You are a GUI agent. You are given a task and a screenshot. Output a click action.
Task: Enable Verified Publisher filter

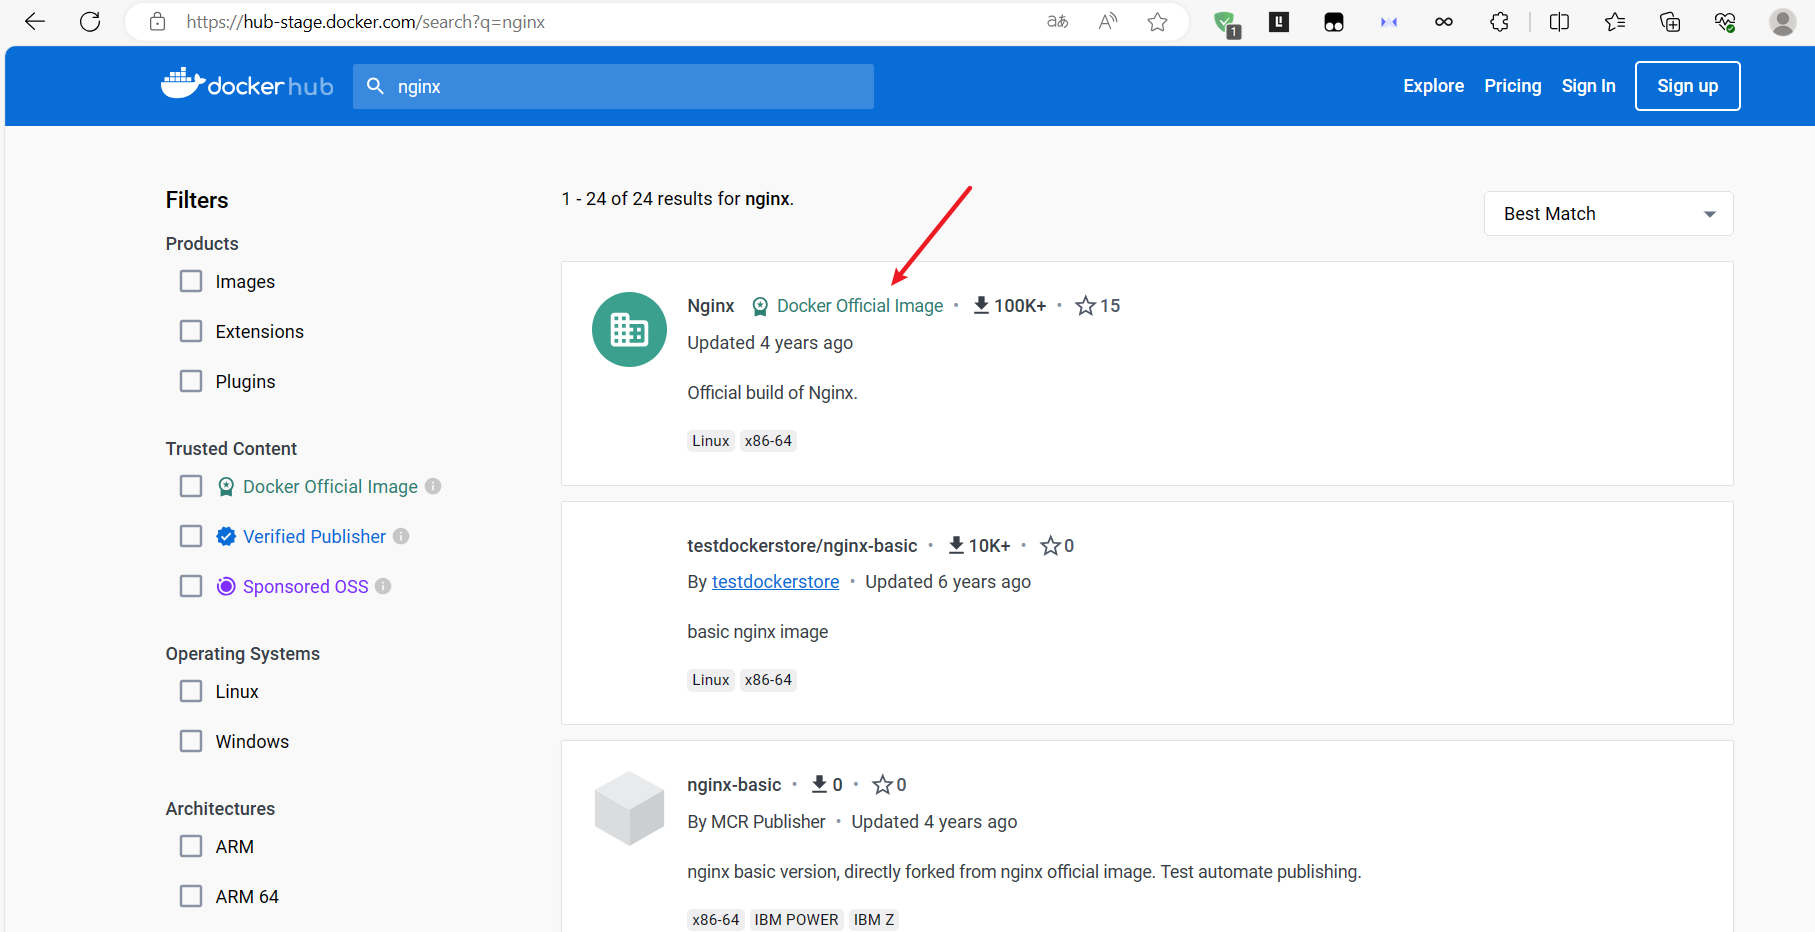191,536
